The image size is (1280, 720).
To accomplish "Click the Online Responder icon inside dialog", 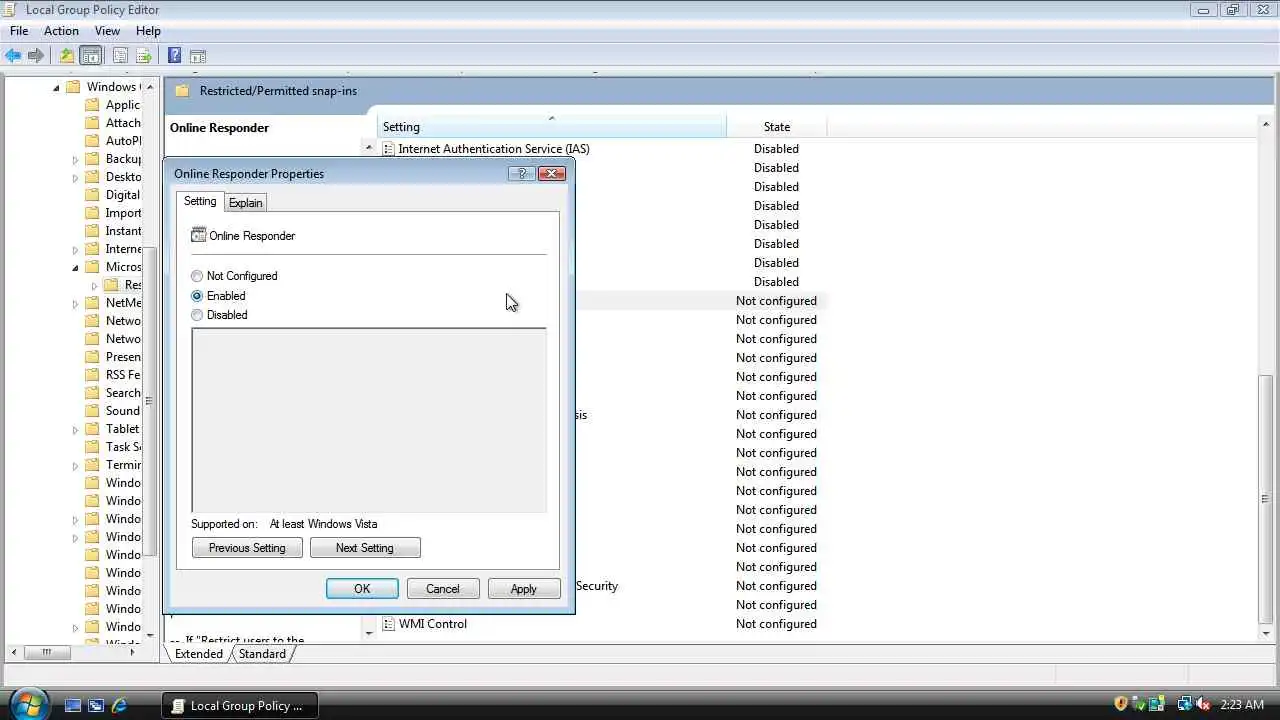I will tap(198, 235).
